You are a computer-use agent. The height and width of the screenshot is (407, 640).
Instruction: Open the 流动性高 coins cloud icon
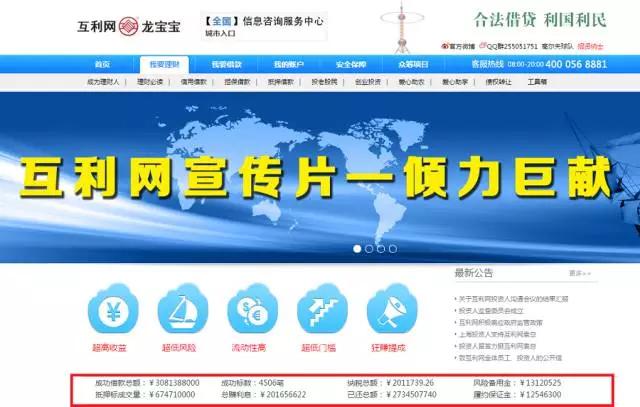252,309
